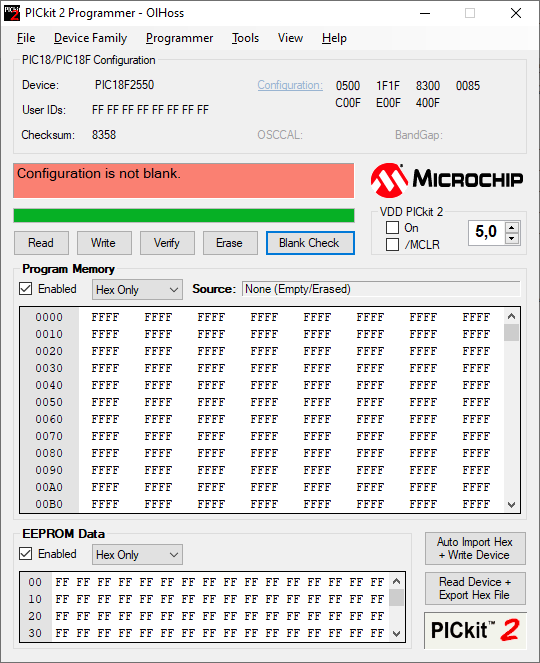Open the Programmer menu
The width and height of the screenshot is (540, 663).
(x=179, y=38)
